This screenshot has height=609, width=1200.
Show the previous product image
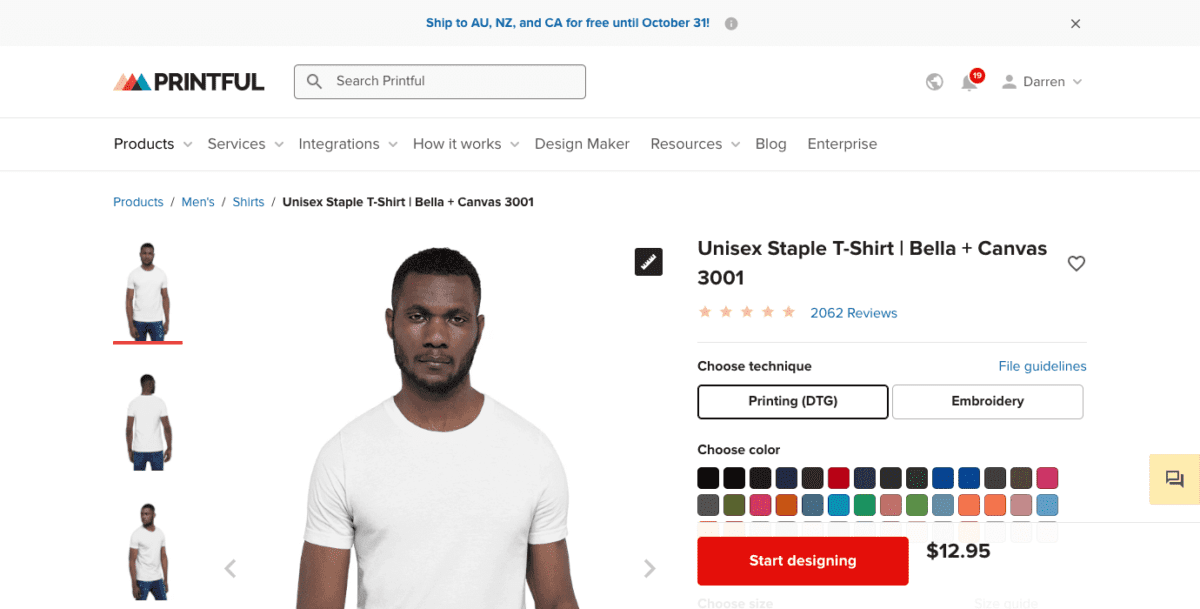coord(230,569)
